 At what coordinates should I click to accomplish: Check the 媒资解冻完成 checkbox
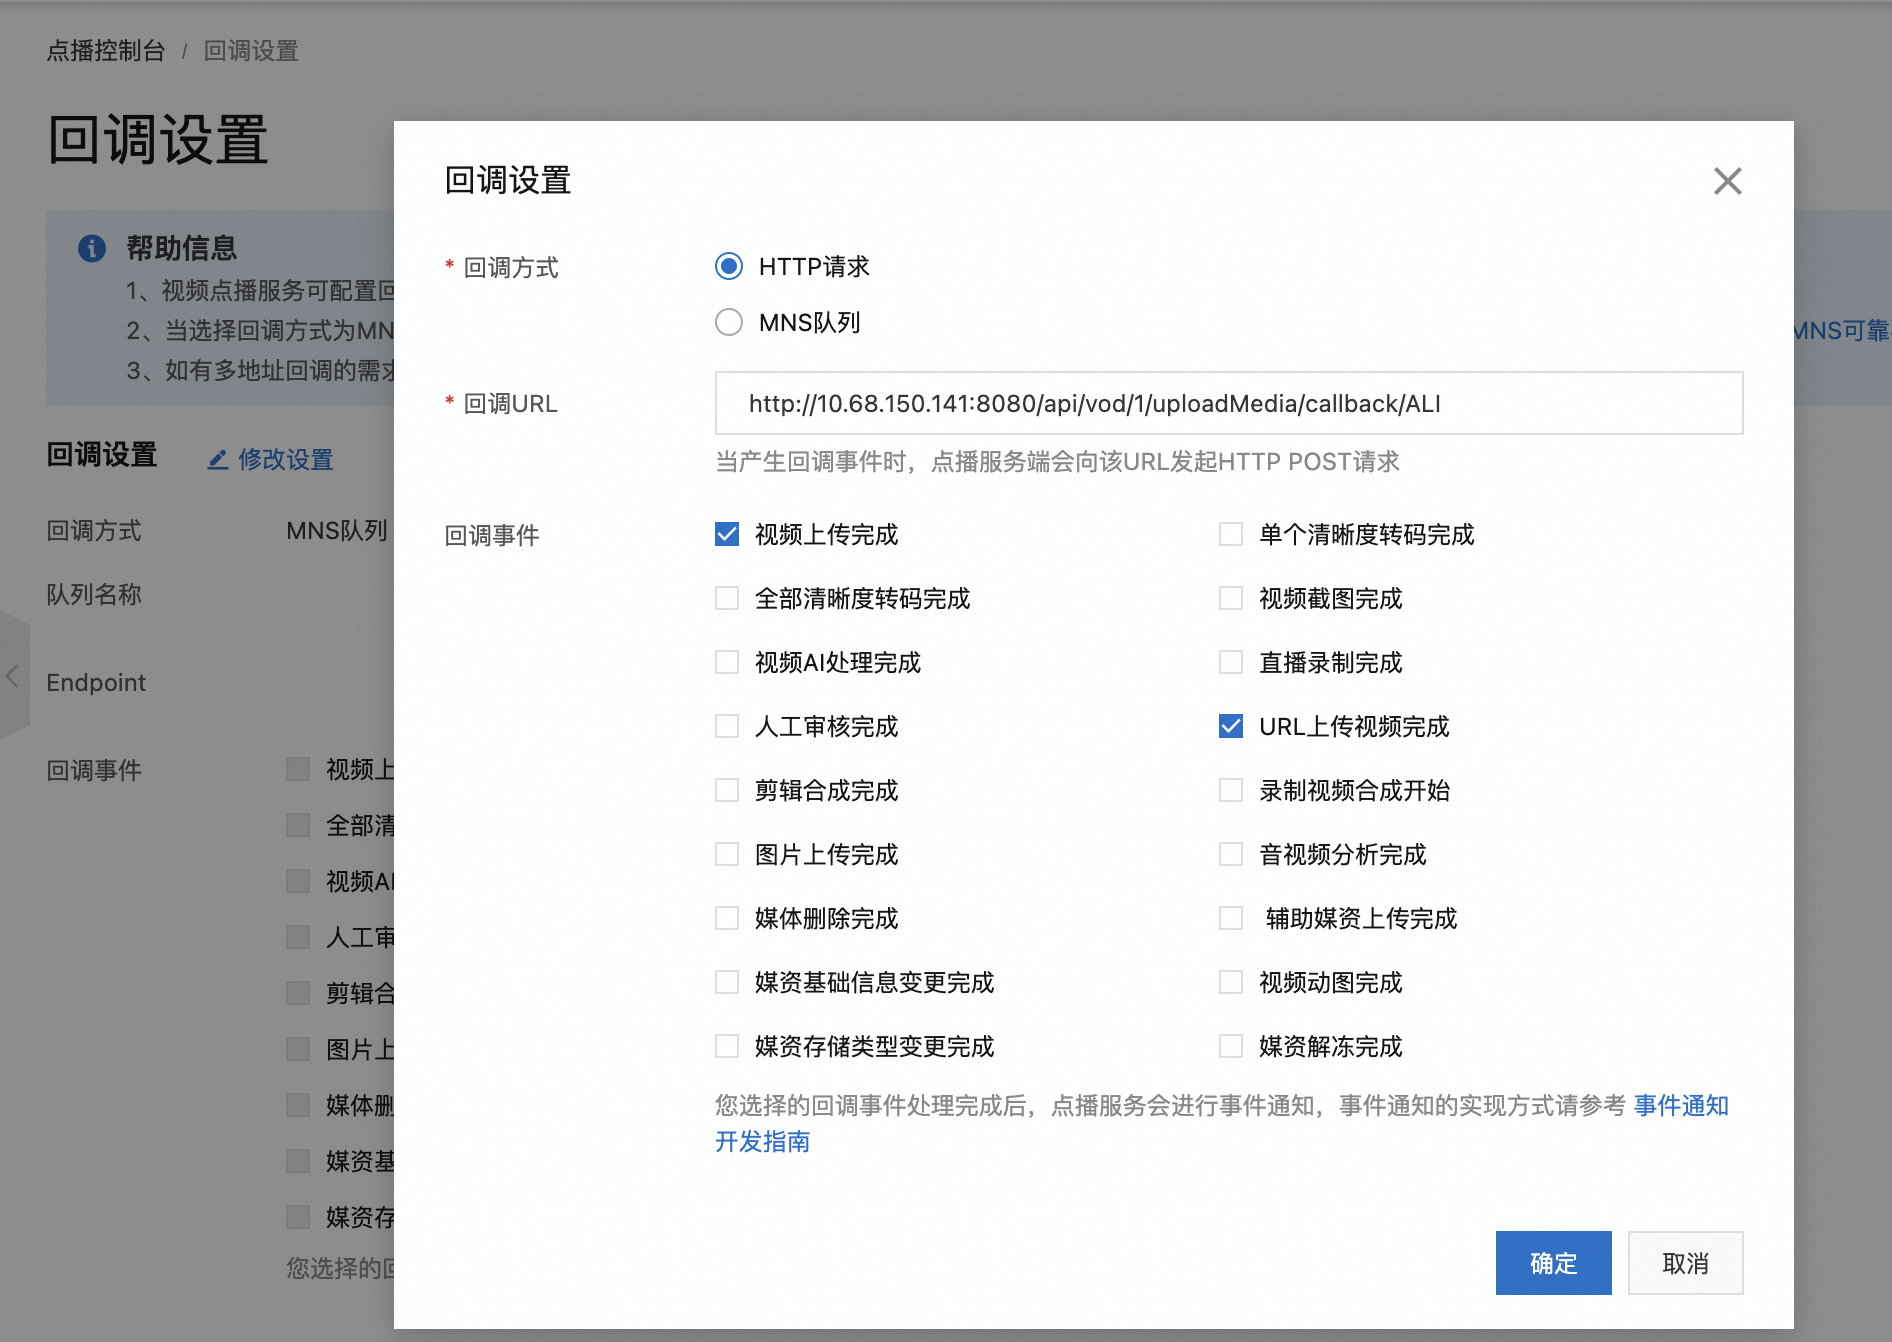pyautogui.click(x=1231, y=1046)
